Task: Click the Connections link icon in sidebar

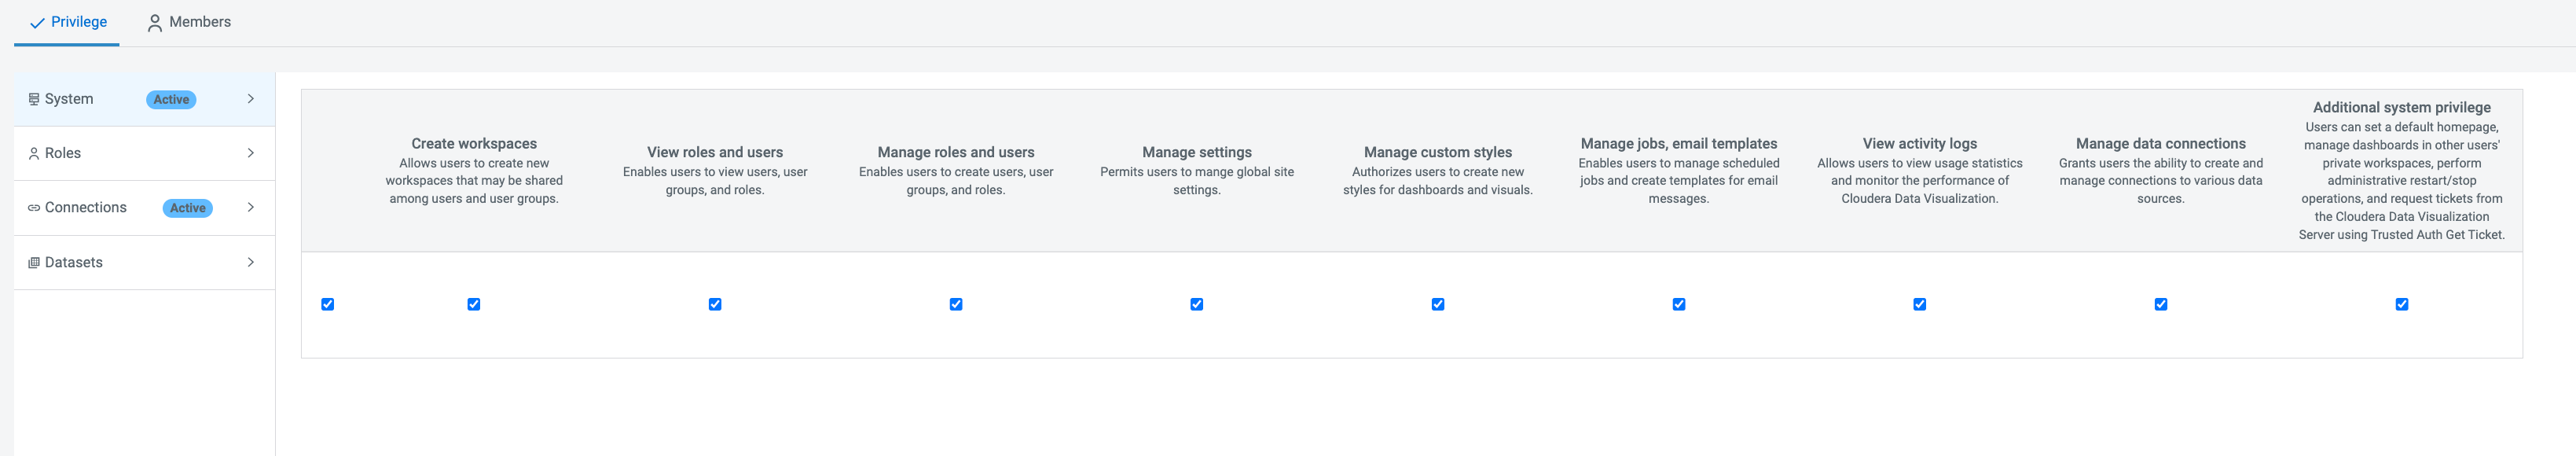Action: coord(34,208)
